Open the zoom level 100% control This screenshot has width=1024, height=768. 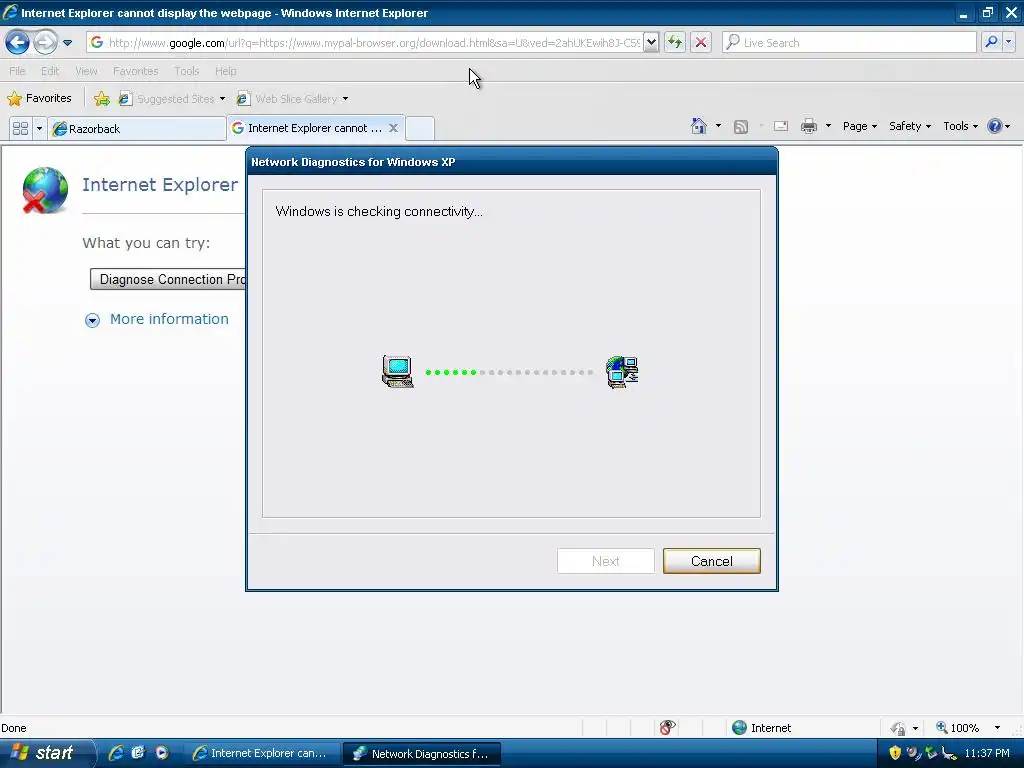958,728
